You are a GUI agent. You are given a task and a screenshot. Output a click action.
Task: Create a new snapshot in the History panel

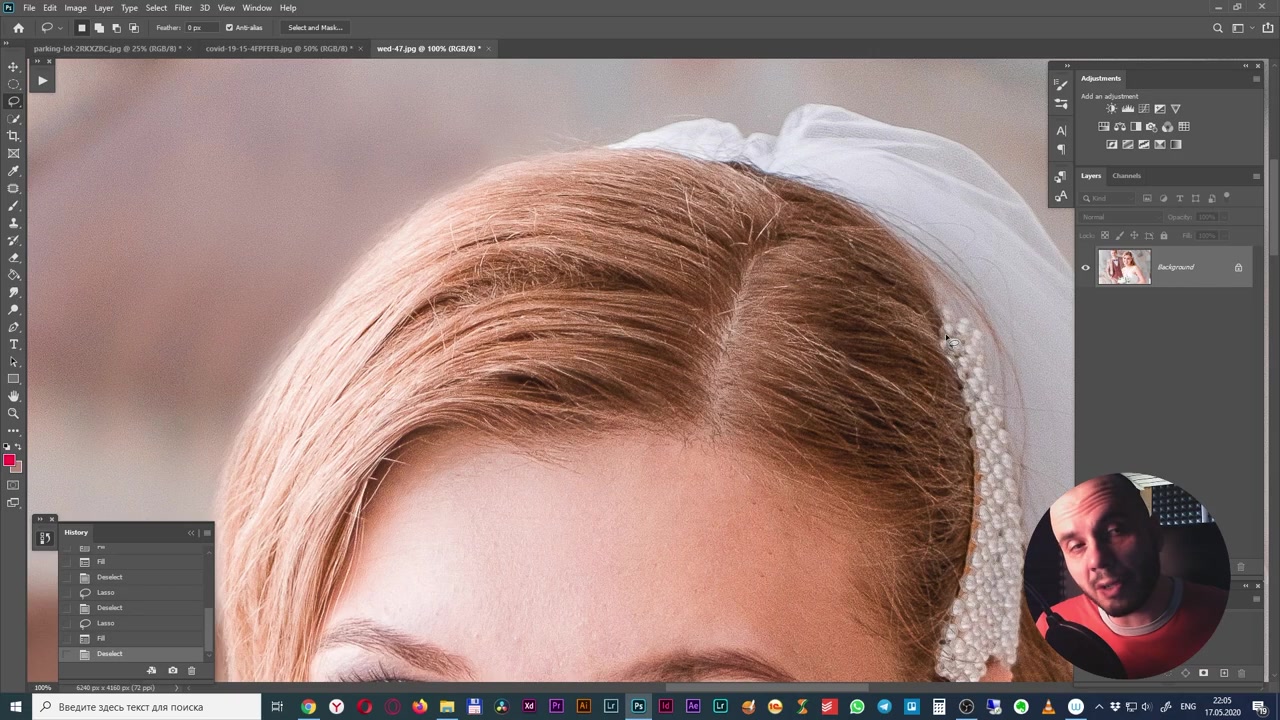click(x=172, y=670)
